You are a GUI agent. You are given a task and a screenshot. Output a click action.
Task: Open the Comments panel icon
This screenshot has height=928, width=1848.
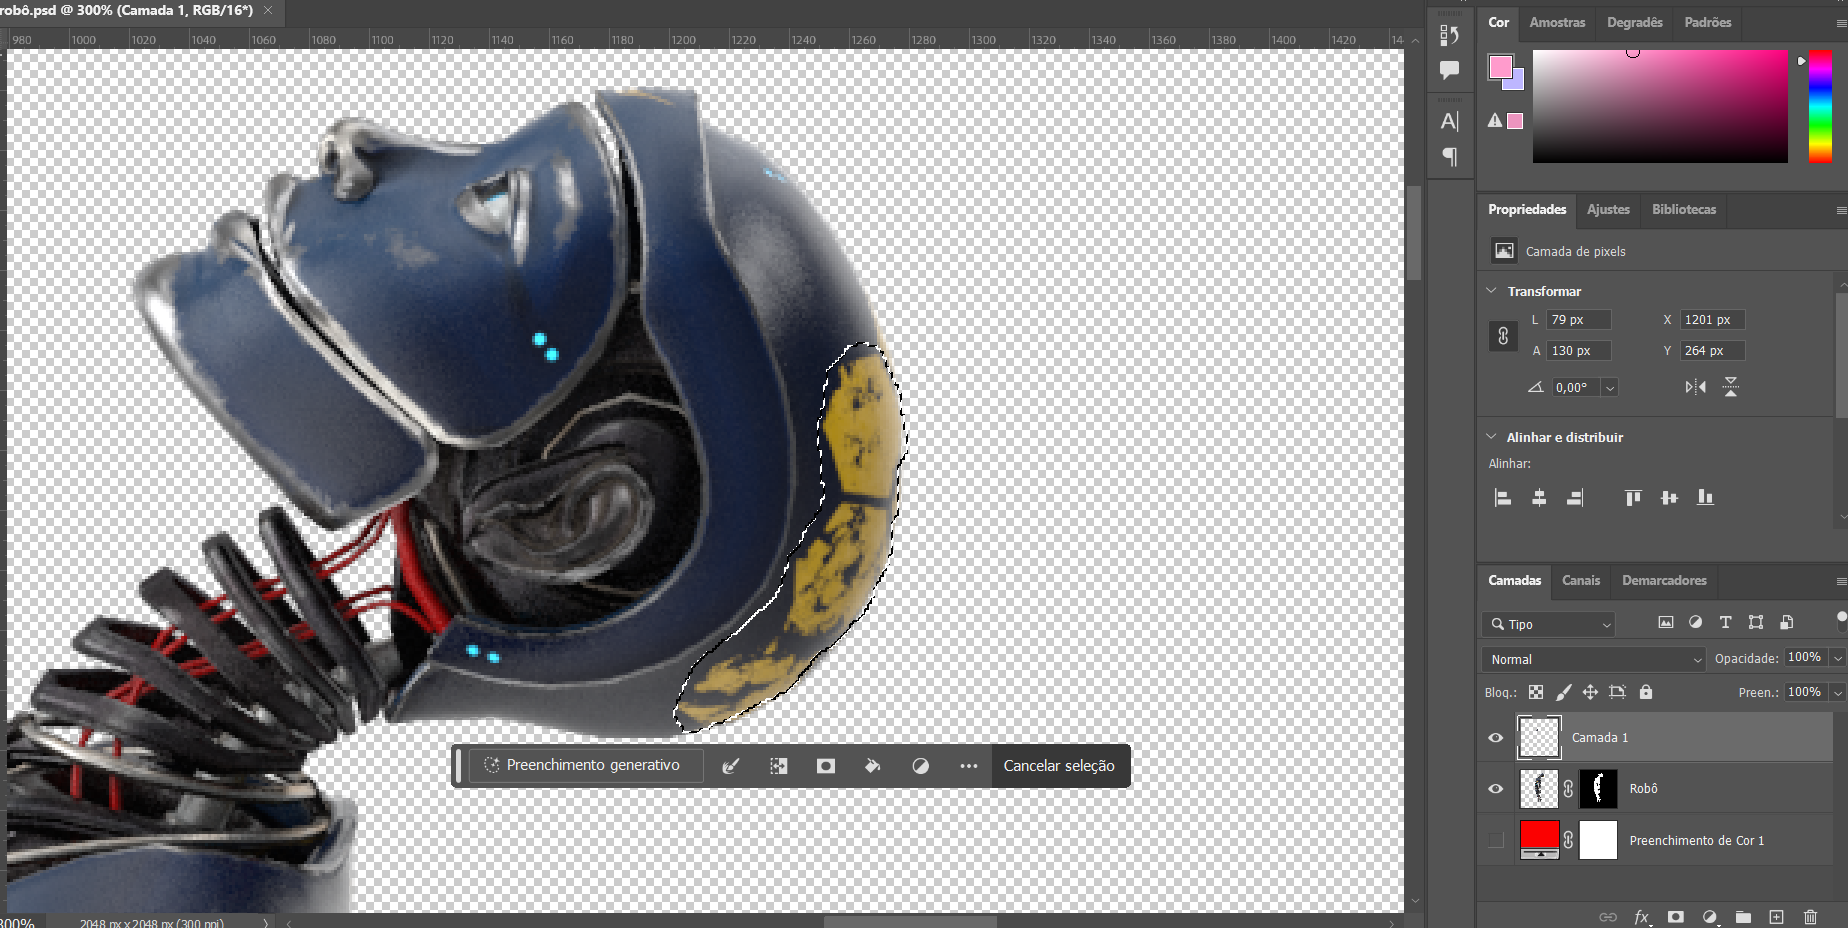click(1449, 70)
